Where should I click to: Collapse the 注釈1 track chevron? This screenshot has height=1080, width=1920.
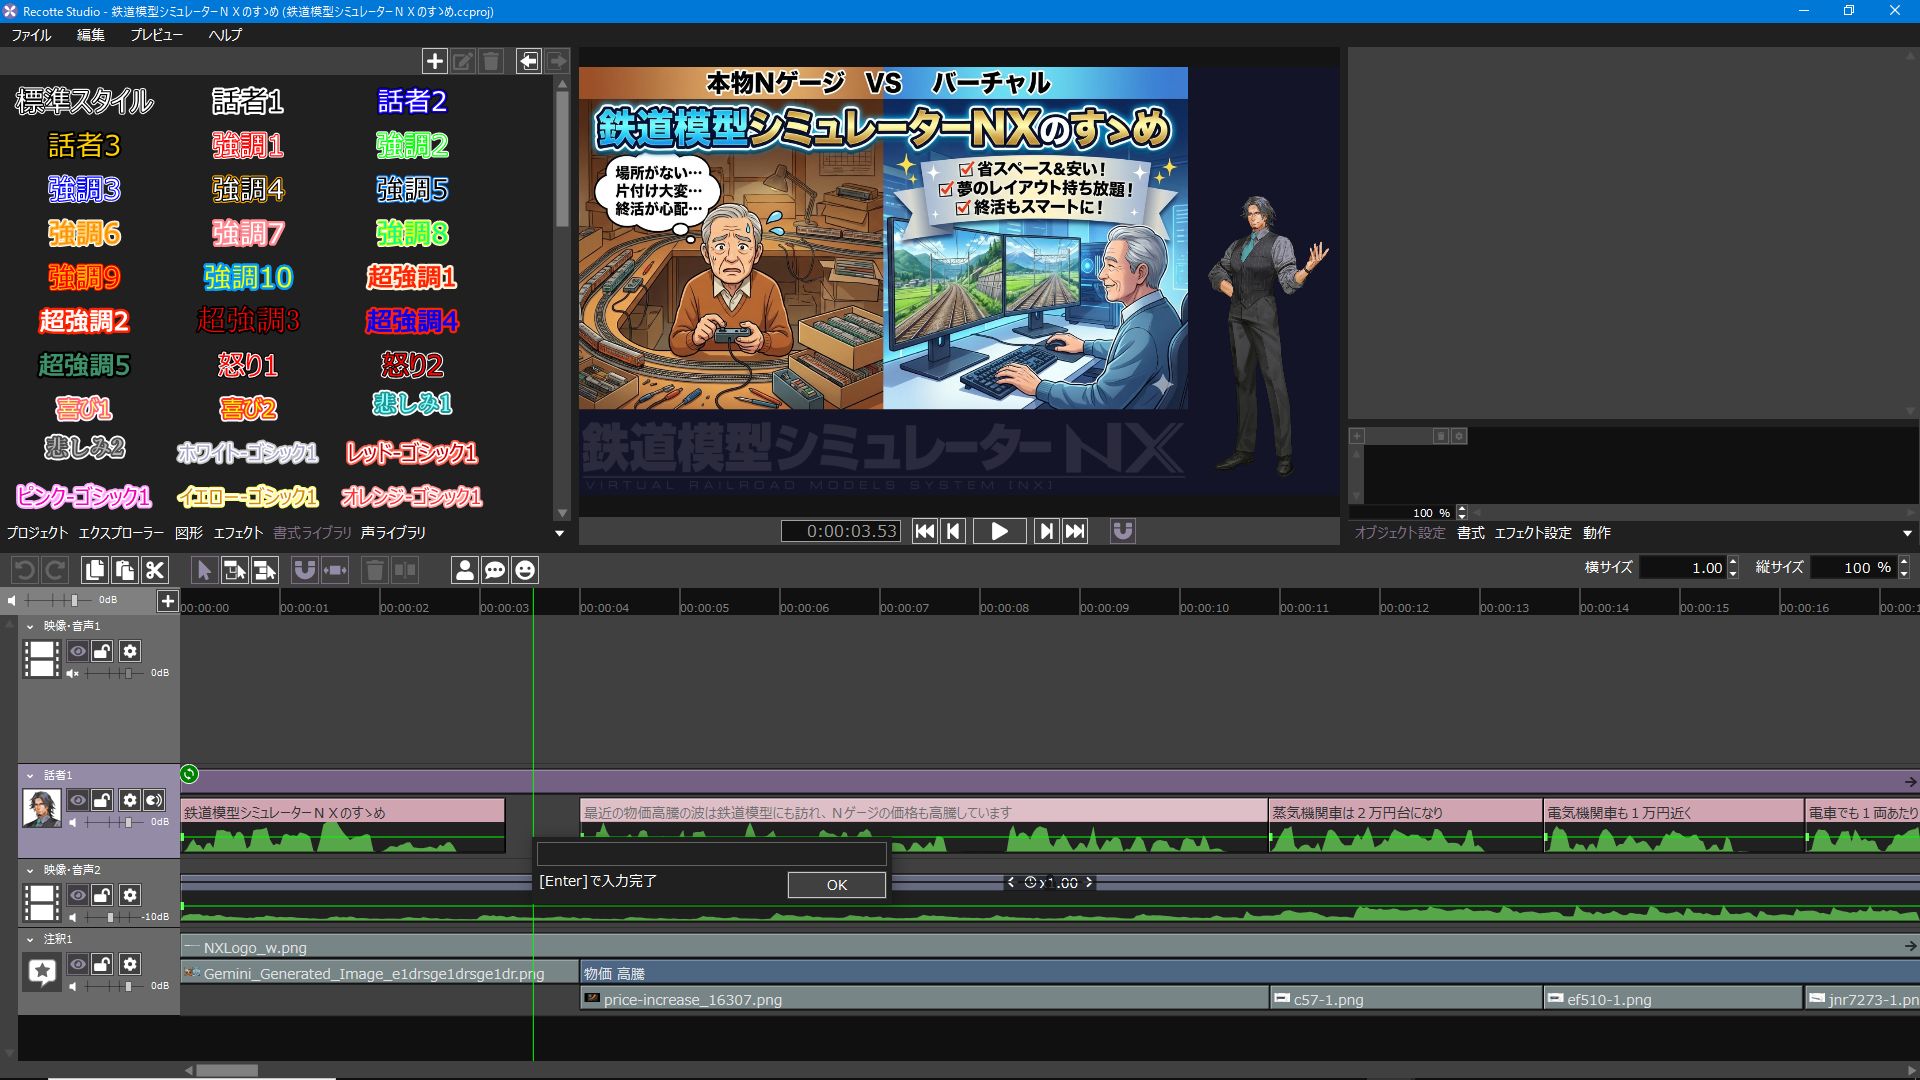[30, 939]
